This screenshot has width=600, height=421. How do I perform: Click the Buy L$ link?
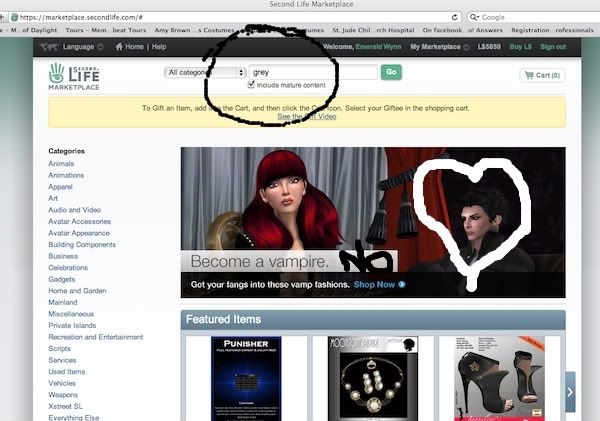(520, 47)
